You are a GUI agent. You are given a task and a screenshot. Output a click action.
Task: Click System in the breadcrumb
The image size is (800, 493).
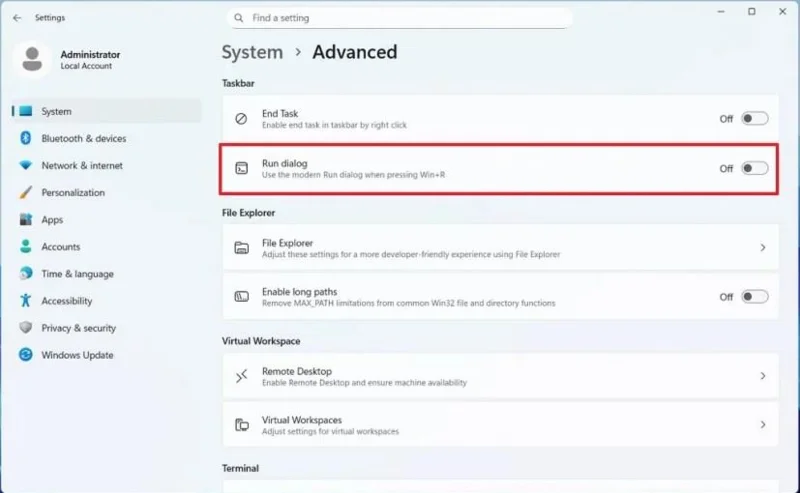tap(252, 52)
